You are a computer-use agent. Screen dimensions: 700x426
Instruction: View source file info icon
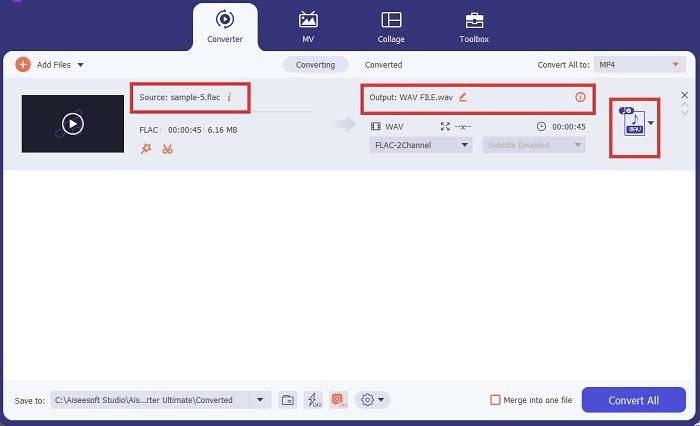click(x=229, y=98)
